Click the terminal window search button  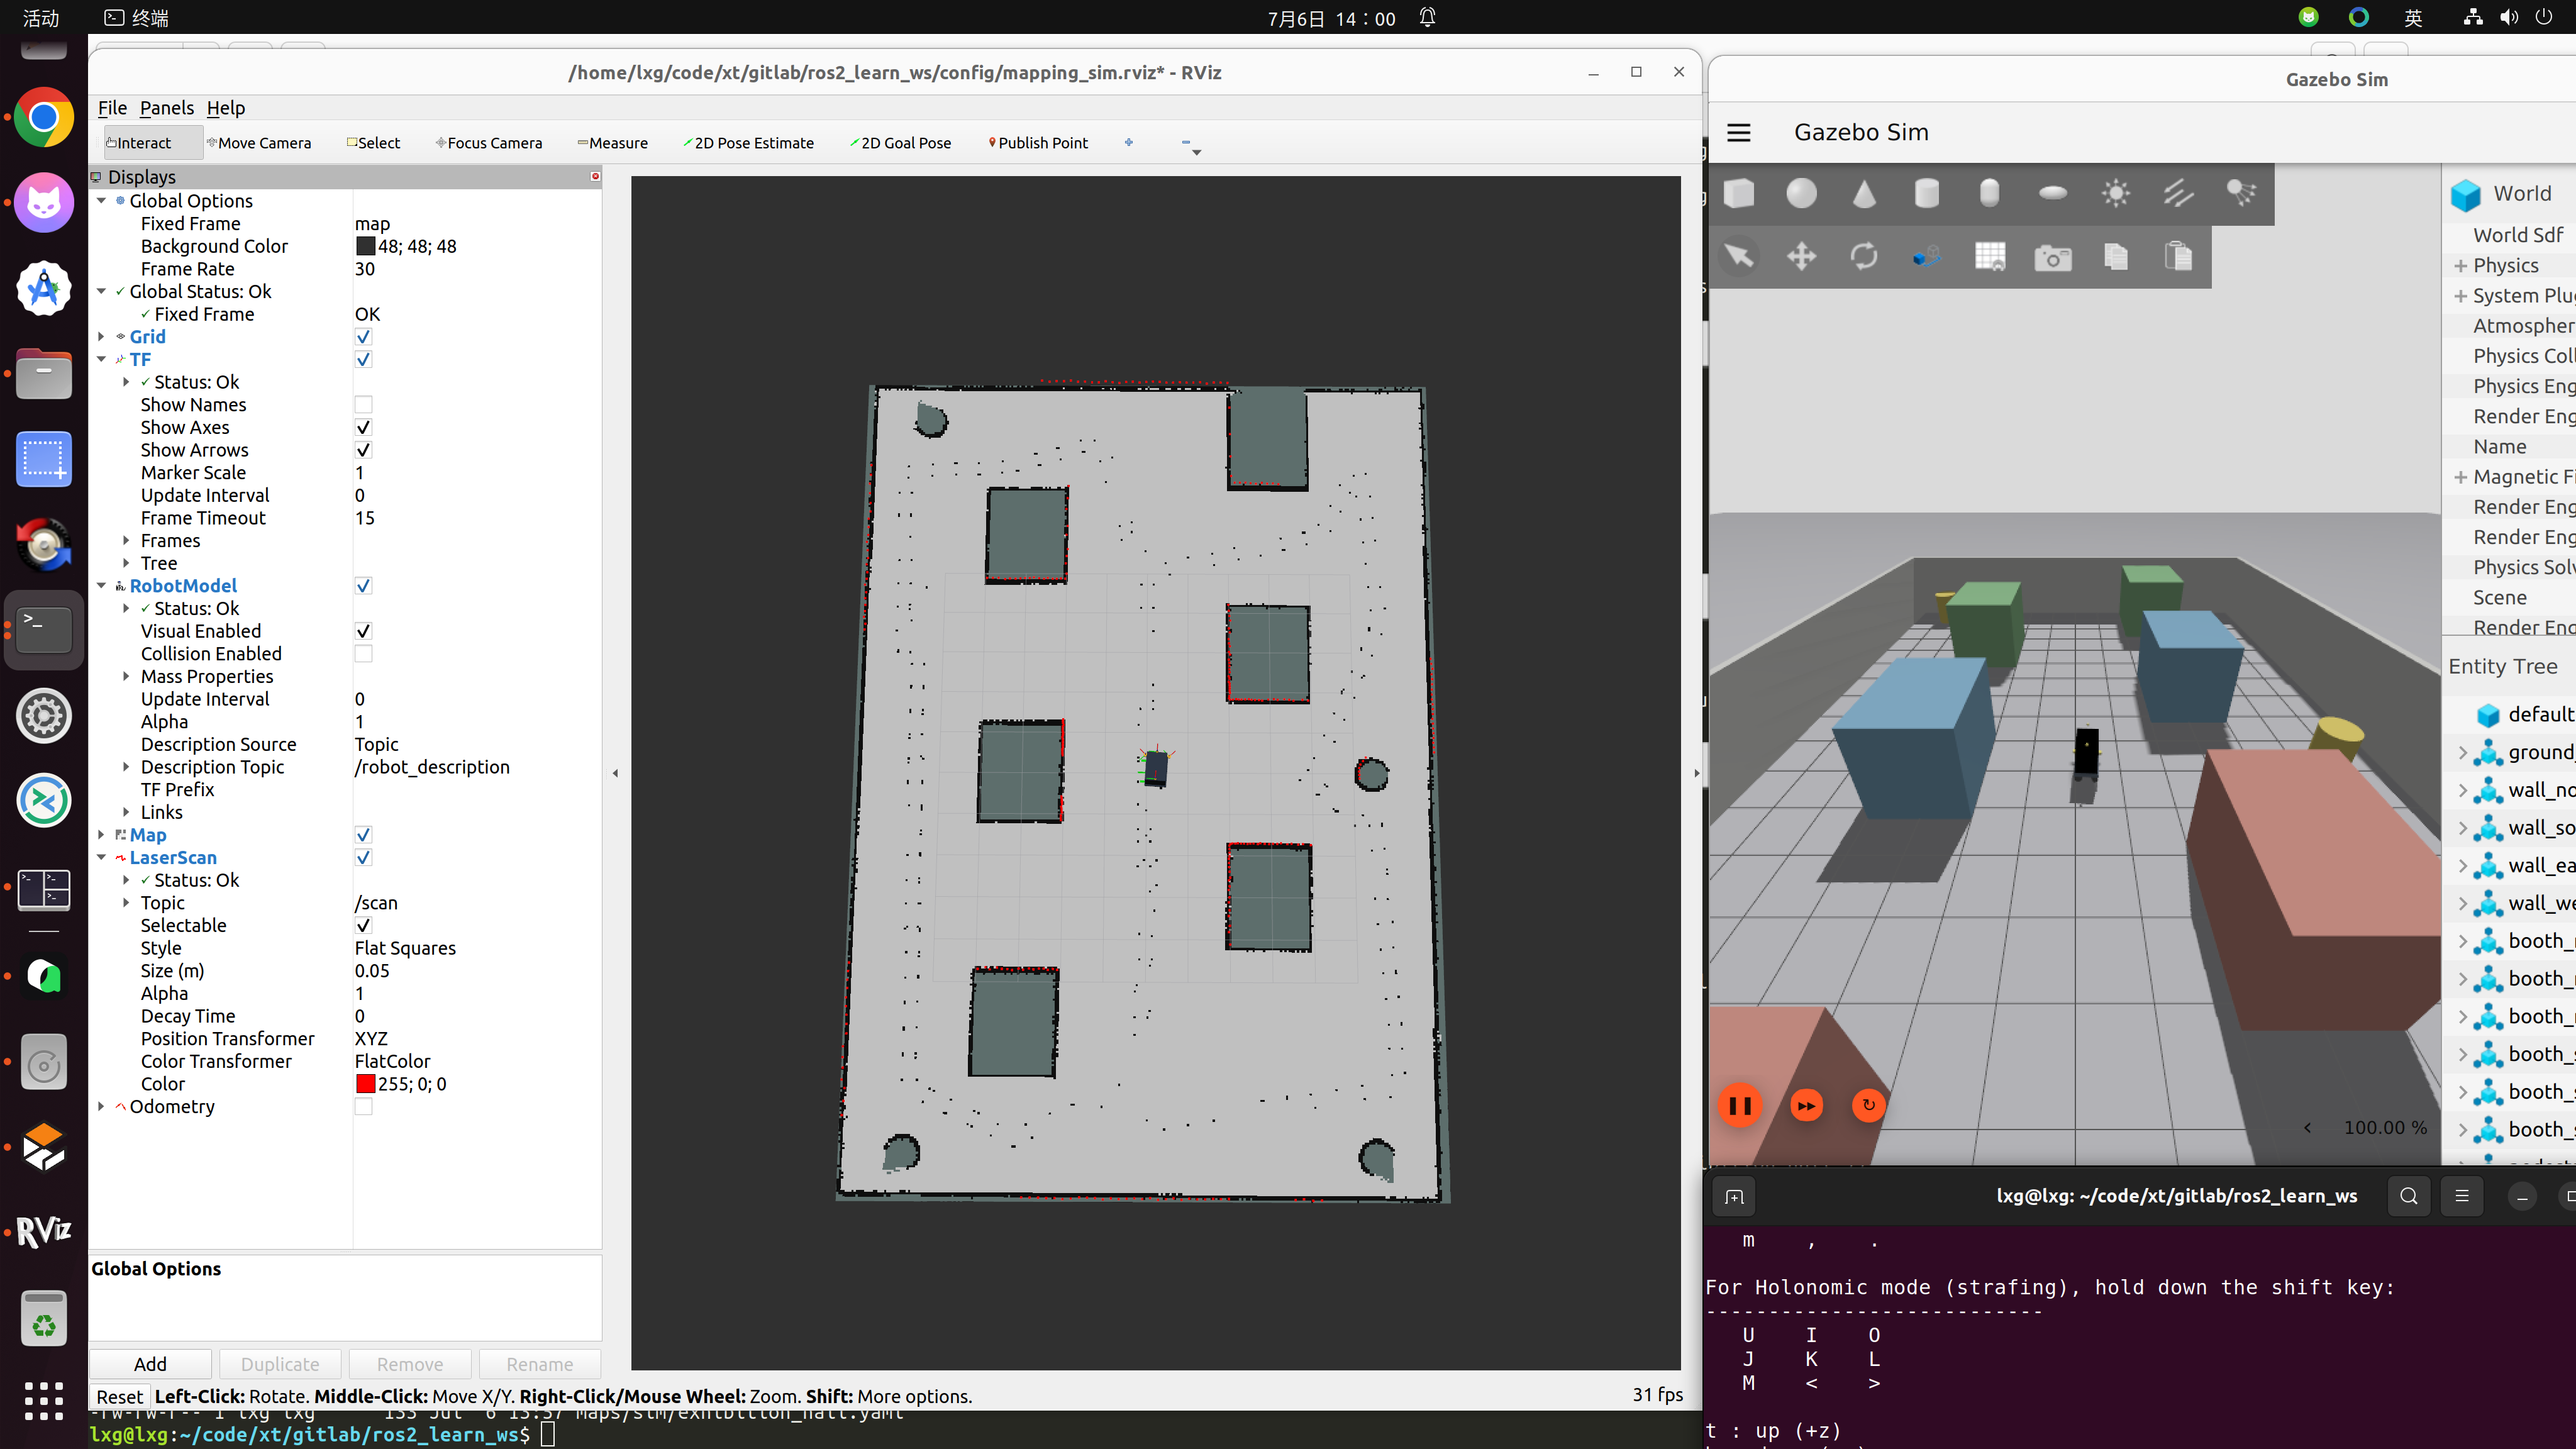pos(2408,1196)
